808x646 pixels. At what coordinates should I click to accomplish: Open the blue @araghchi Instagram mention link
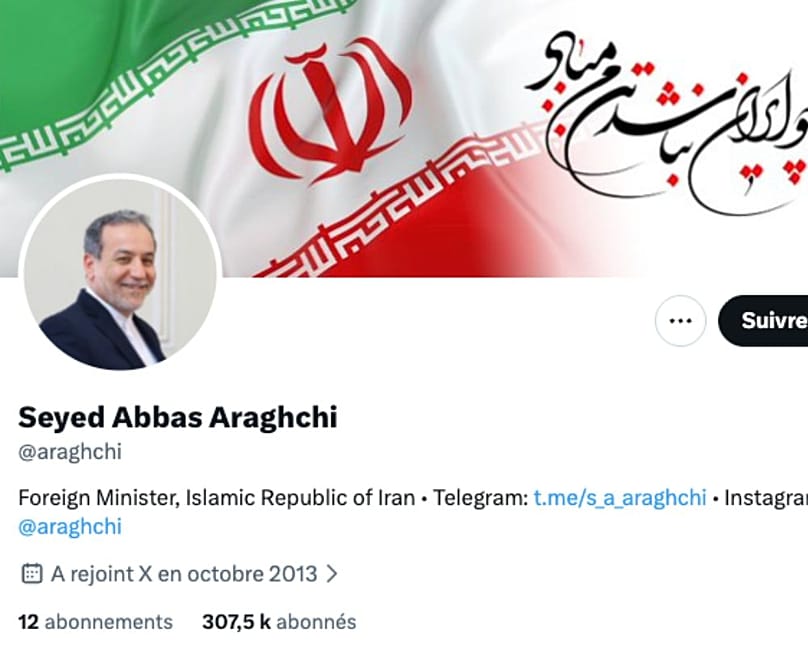[70, 526]
